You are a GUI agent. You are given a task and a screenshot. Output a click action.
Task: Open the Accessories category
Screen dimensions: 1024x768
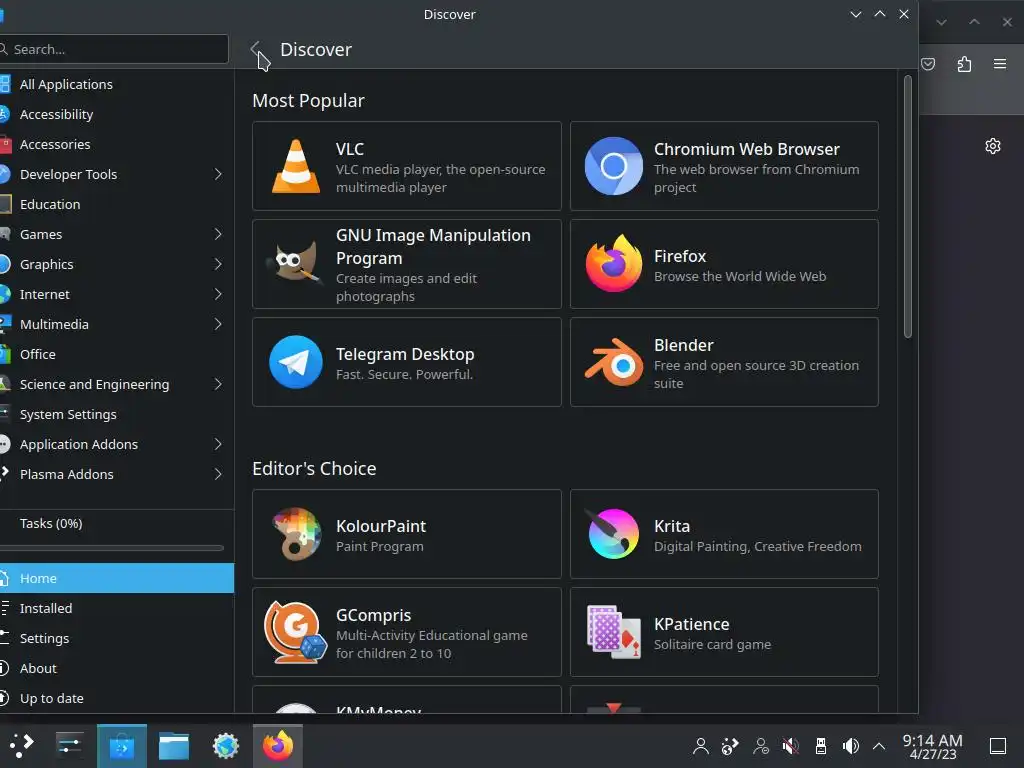pyautogui.click(x=117, y=144)
